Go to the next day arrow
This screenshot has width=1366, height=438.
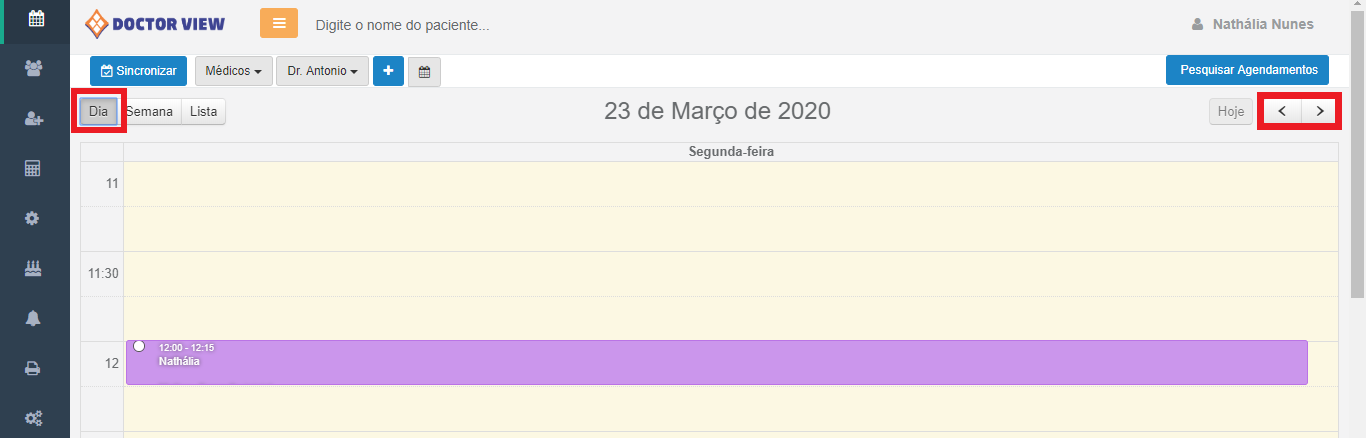1320,111
